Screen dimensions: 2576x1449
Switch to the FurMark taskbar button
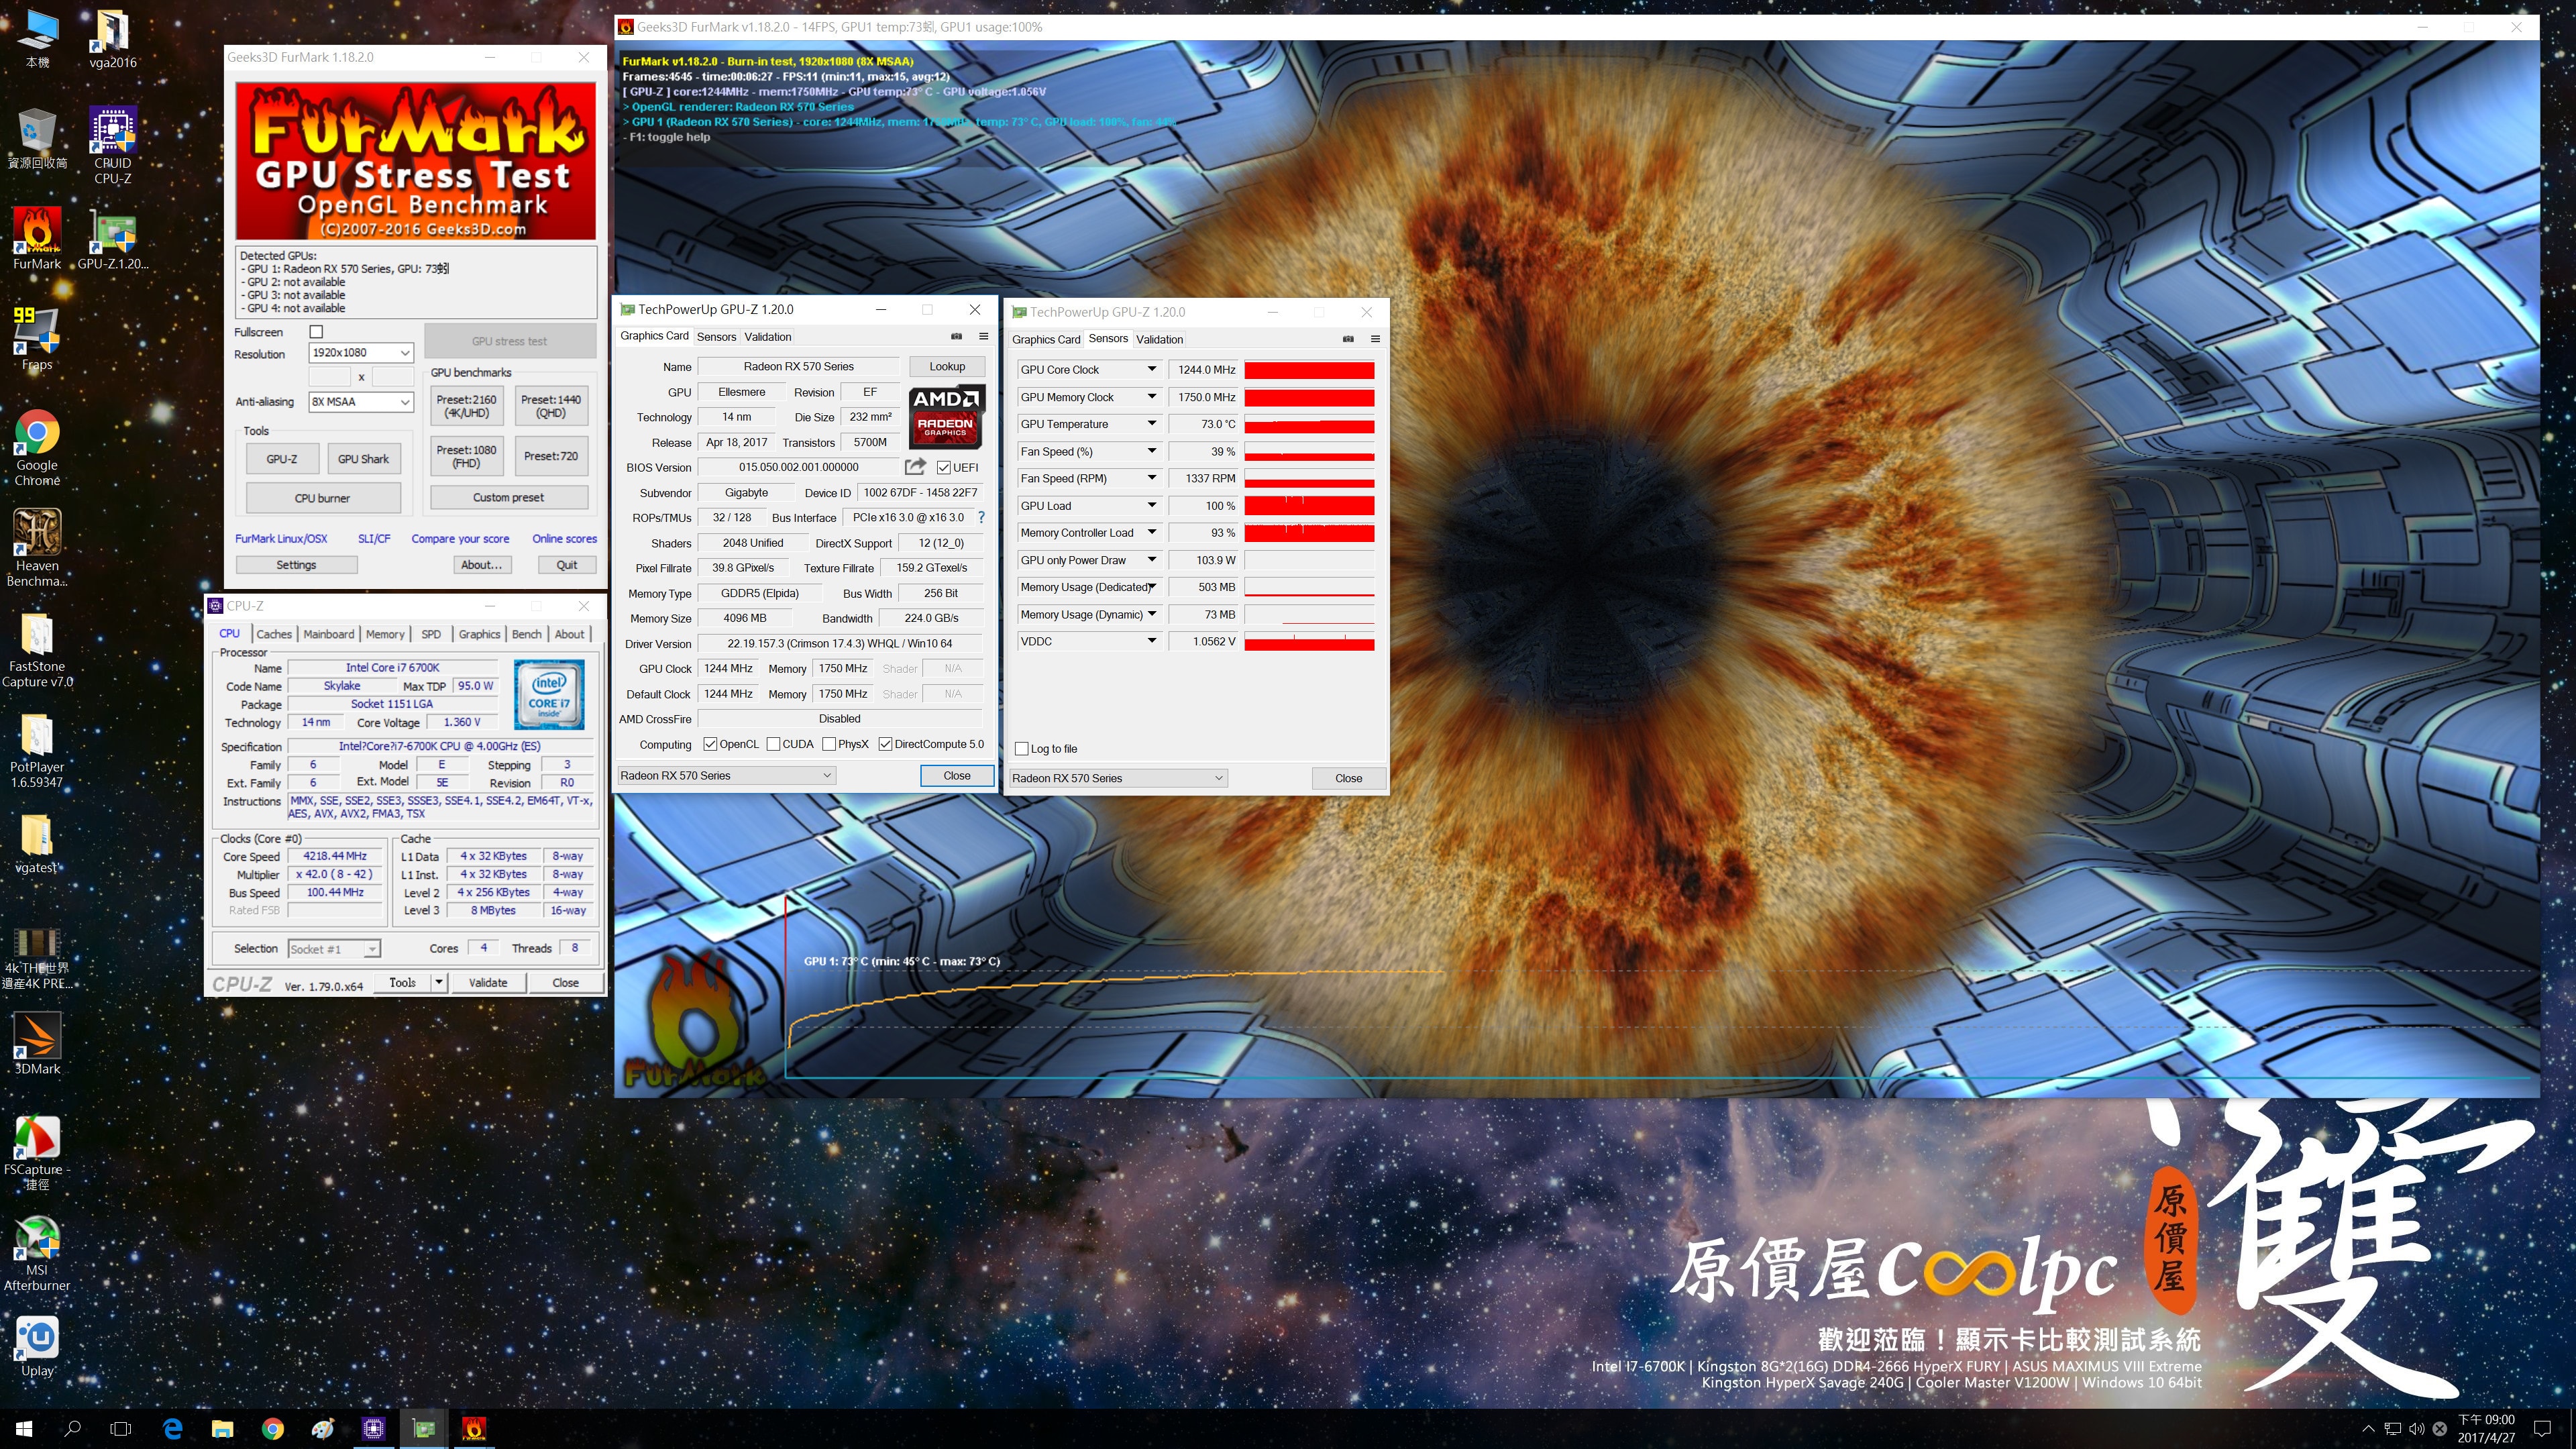pos(474,1429)
